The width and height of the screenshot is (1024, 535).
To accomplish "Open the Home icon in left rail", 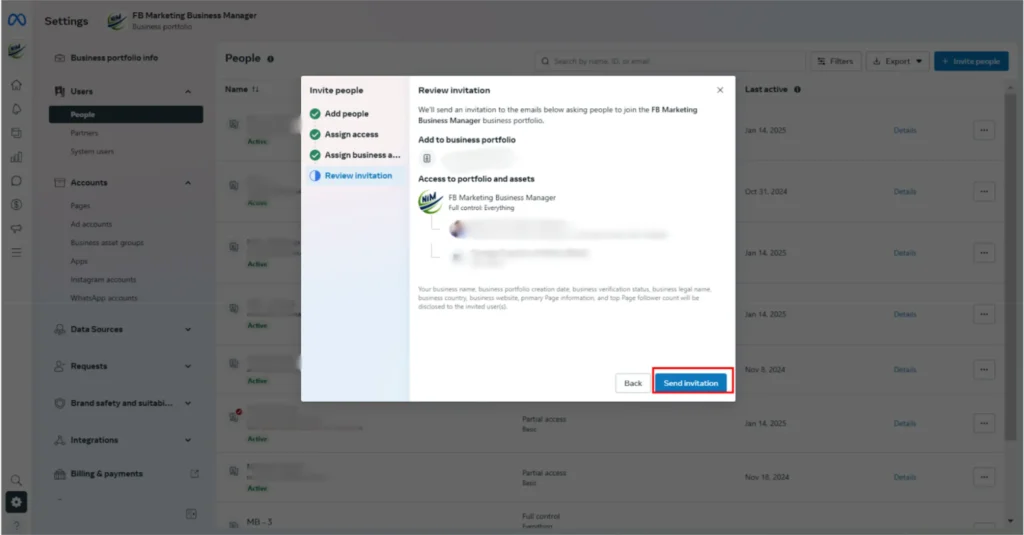I will pyautogui.click(x=16, y=85).
